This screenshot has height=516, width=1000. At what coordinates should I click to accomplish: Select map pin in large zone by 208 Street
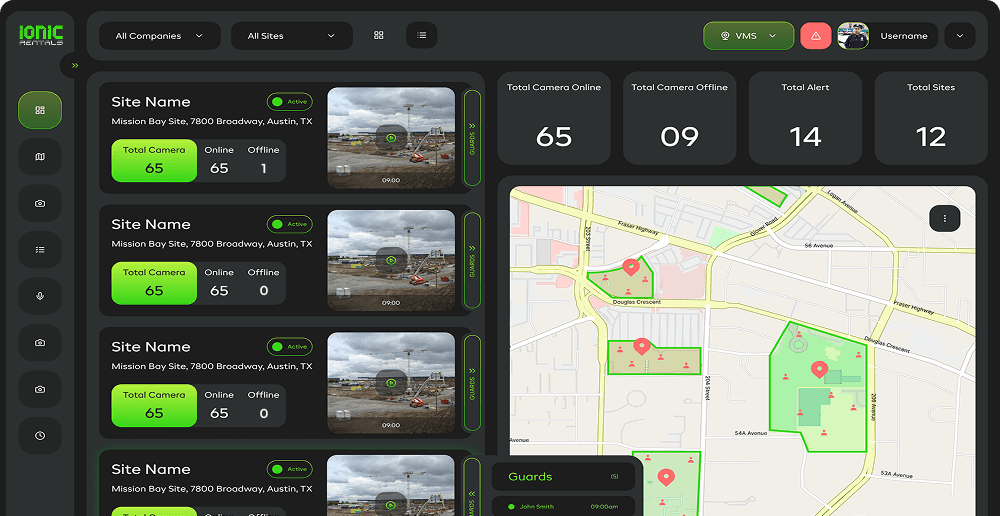pos(819,369)
